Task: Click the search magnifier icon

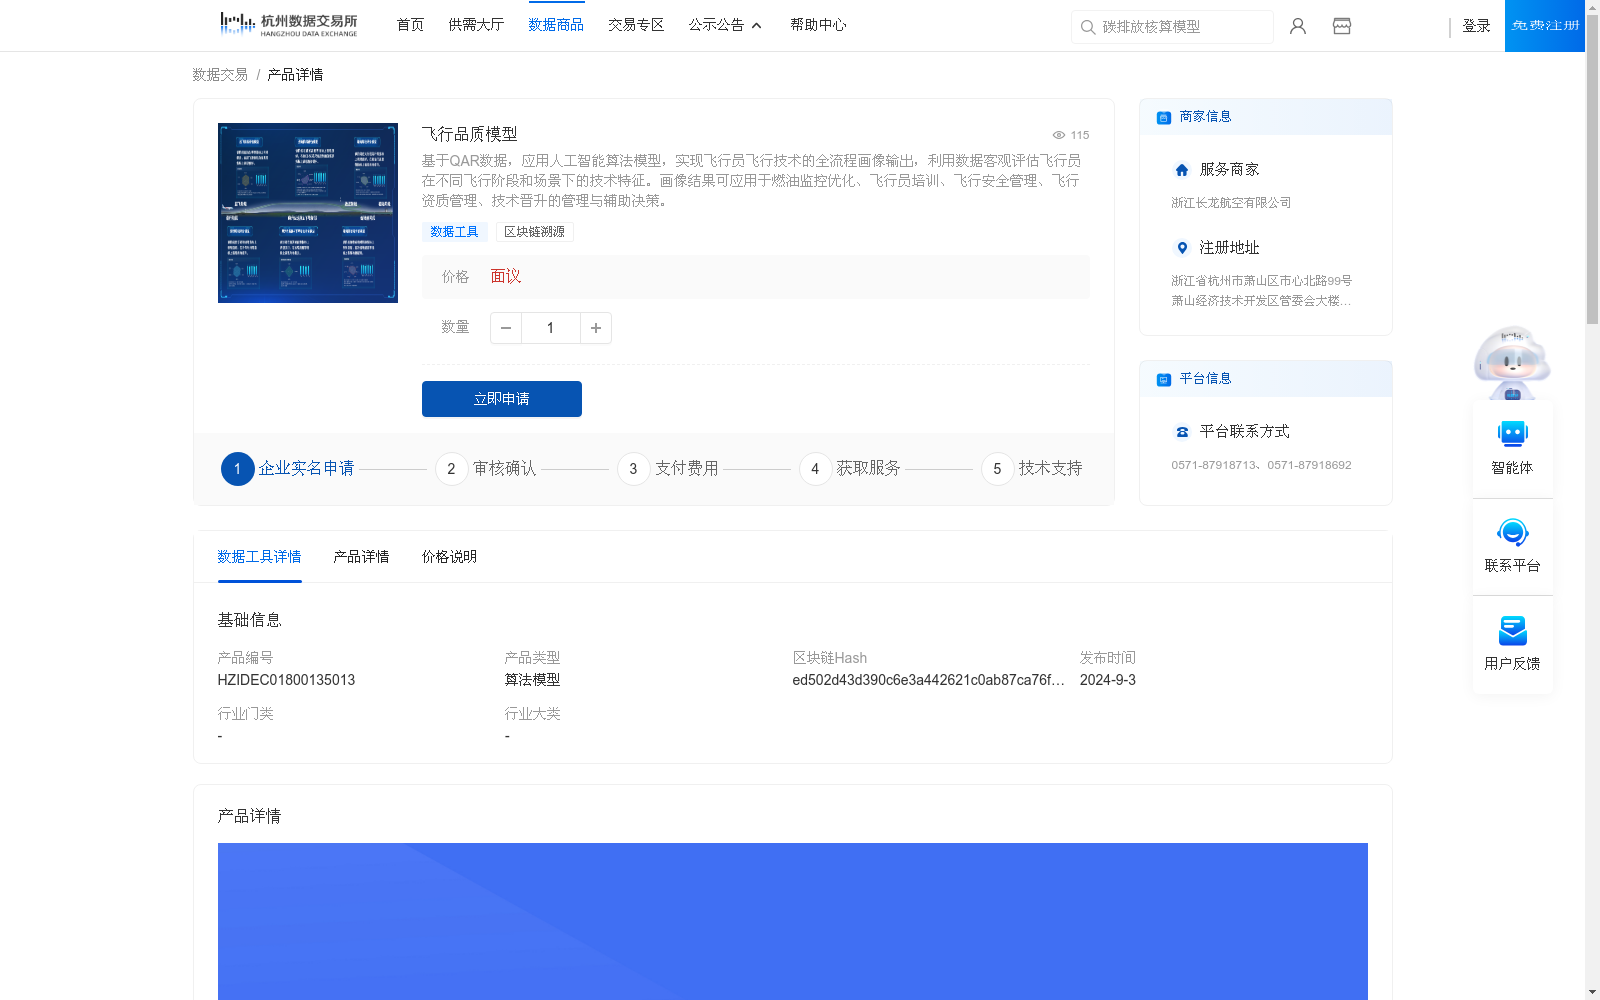Action: pyautogui.click(x=1088, y=27)
